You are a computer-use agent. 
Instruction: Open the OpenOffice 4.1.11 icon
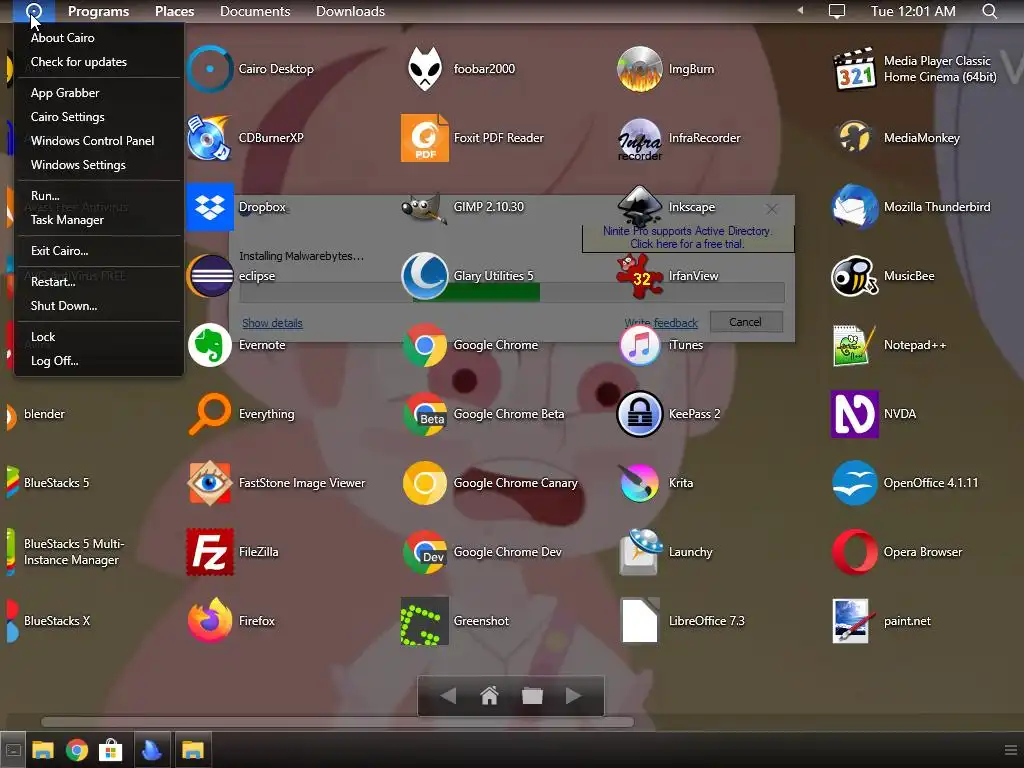point(854,483)
